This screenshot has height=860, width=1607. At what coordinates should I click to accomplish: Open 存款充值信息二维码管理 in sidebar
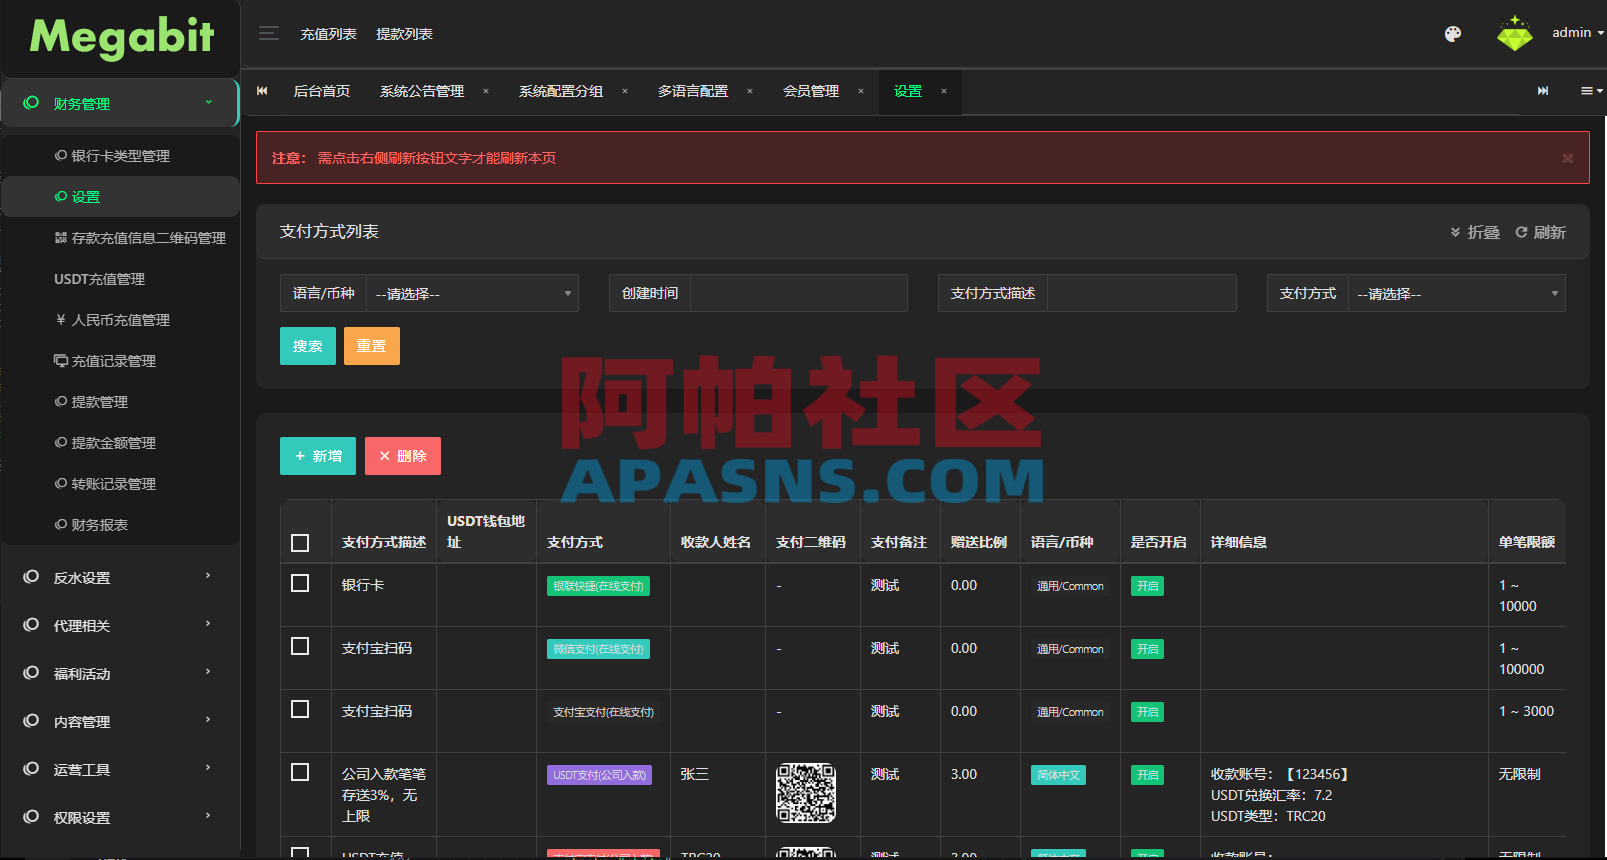coord(140,238)
